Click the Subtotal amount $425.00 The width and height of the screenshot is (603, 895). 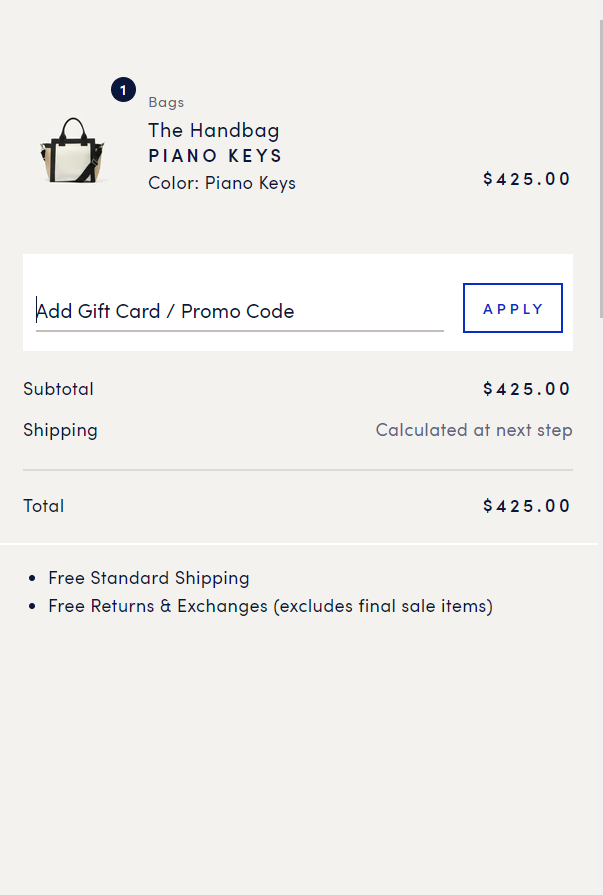[527, 389]
